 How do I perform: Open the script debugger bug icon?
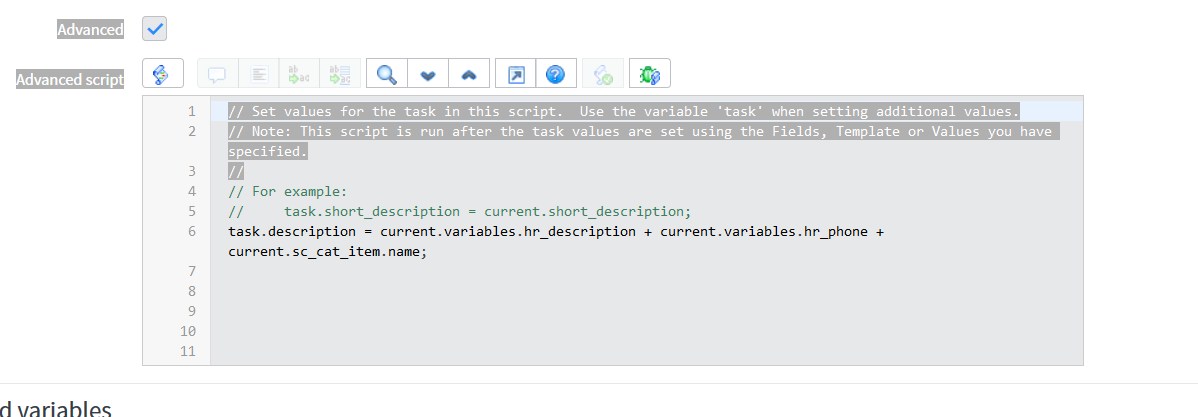point(649,74)
